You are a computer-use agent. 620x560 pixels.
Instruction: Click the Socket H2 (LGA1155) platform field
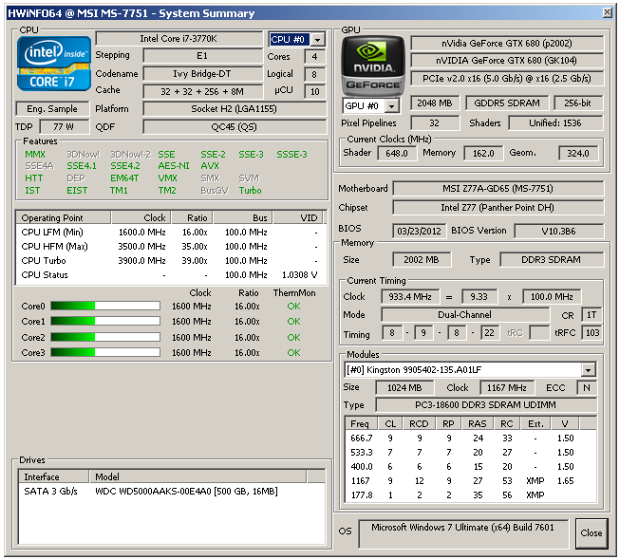click(234, 109)
